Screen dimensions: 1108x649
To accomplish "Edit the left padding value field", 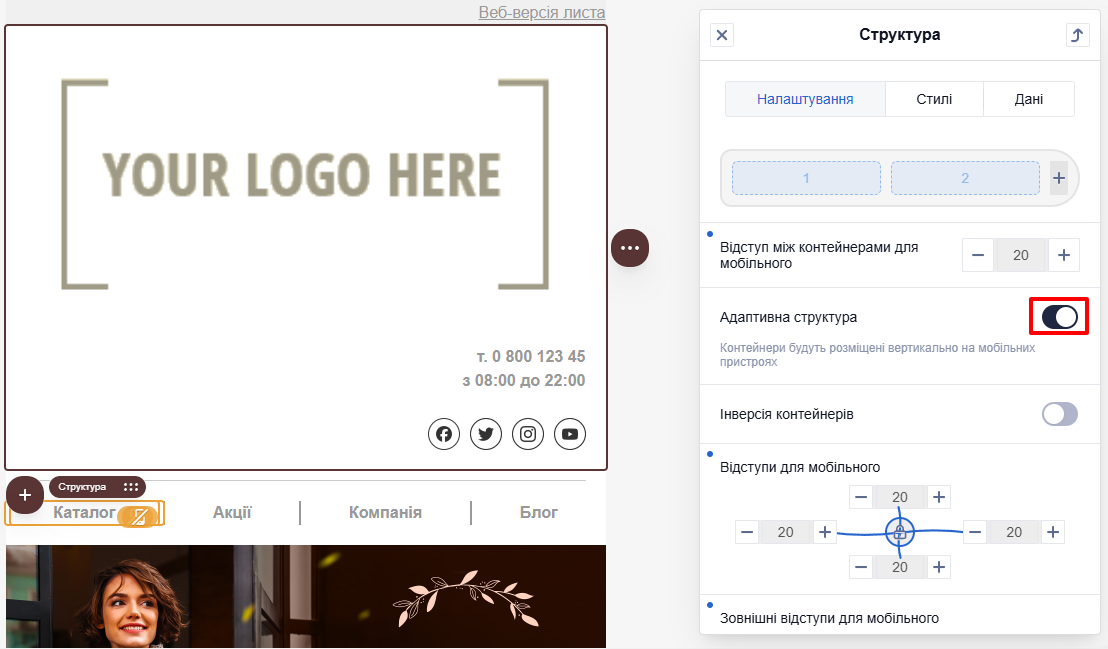I will point(786,532).
